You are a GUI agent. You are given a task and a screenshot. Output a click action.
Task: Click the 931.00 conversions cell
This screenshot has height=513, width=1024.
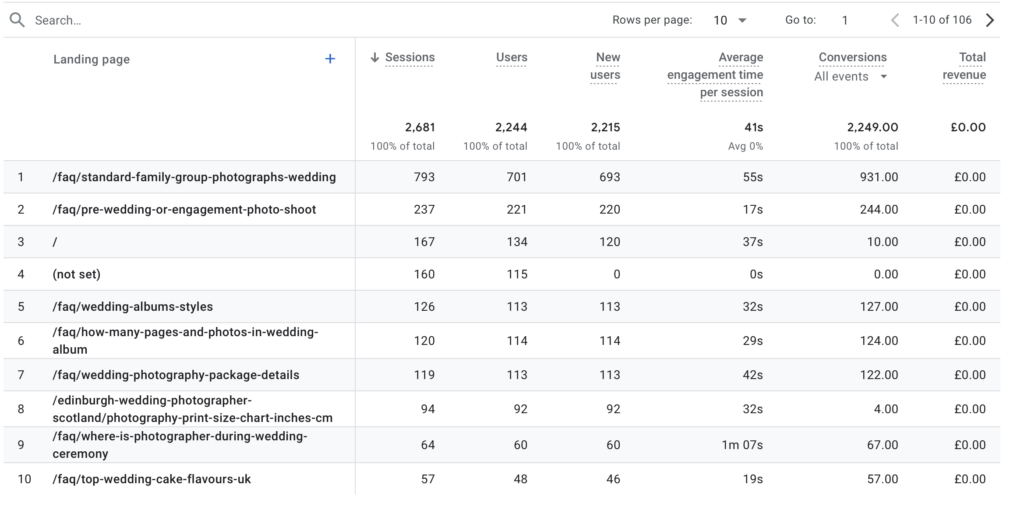point(879,177)
